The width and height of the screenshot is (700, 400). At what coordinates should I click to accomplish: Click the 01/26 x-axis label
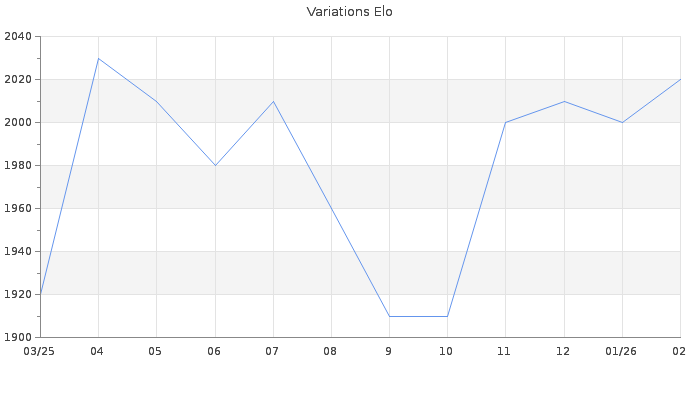tap(621, 352)
